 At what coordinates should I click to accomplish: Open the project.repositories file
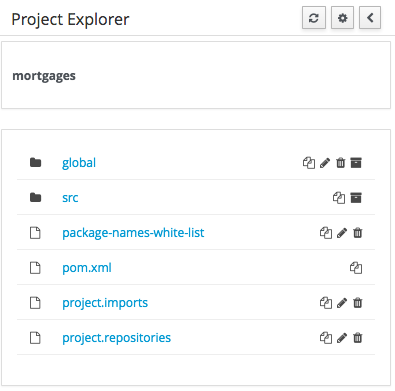point(116,338)
